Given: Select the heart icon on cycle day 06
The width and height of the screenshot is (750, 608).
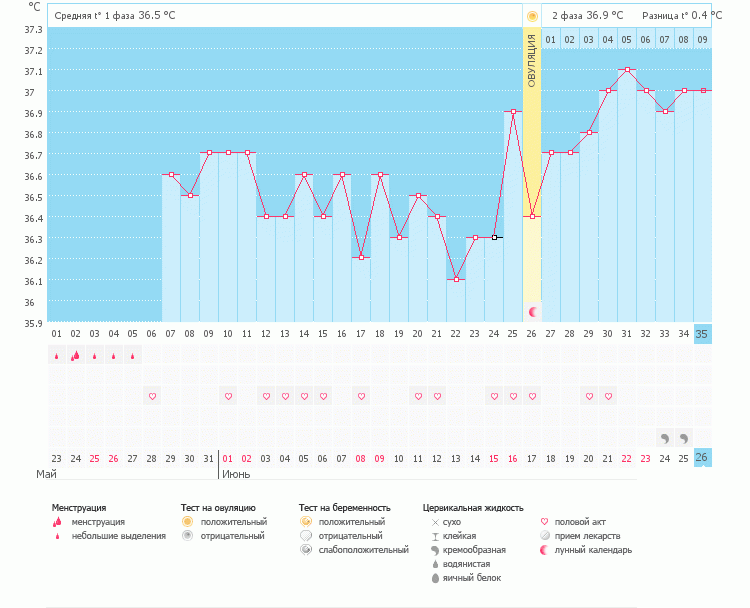Looking at the screenshot, I should tap(152, 397).
